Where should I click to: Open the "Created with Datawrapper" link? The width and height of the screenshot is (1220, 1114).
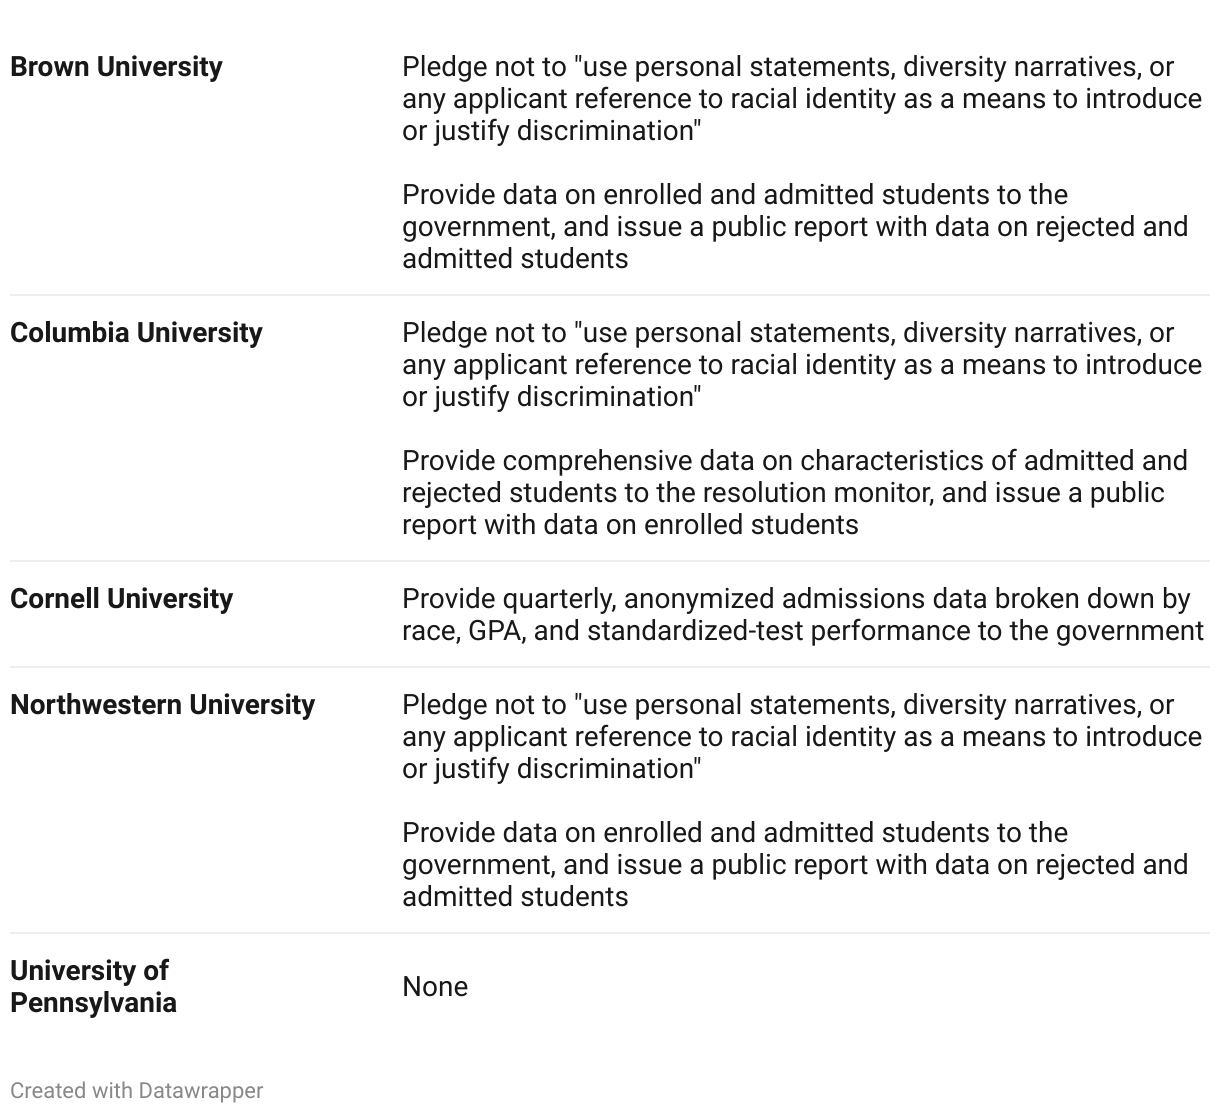point(136,1091)
